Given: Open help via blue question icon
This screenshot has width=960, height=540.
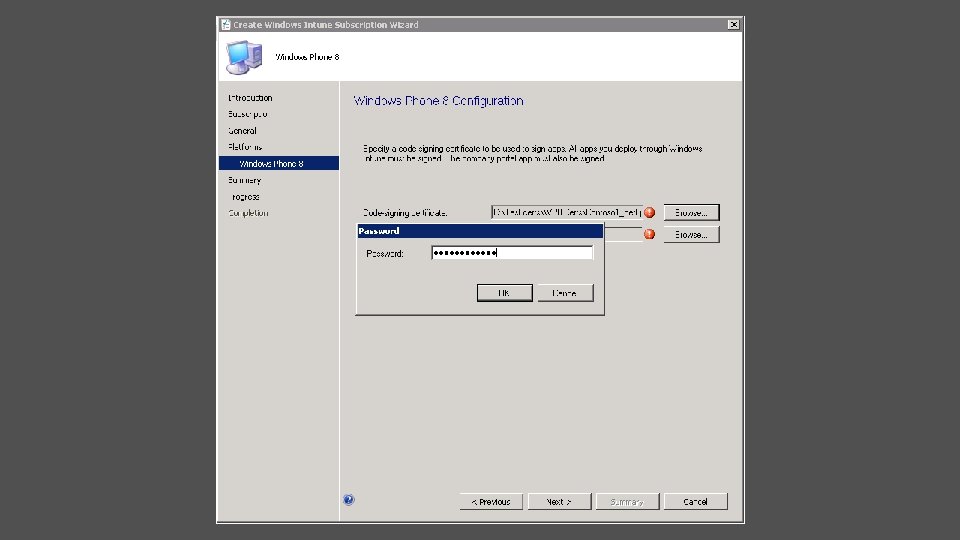Looking at the screenshot, I should click(x=349, y=500).
